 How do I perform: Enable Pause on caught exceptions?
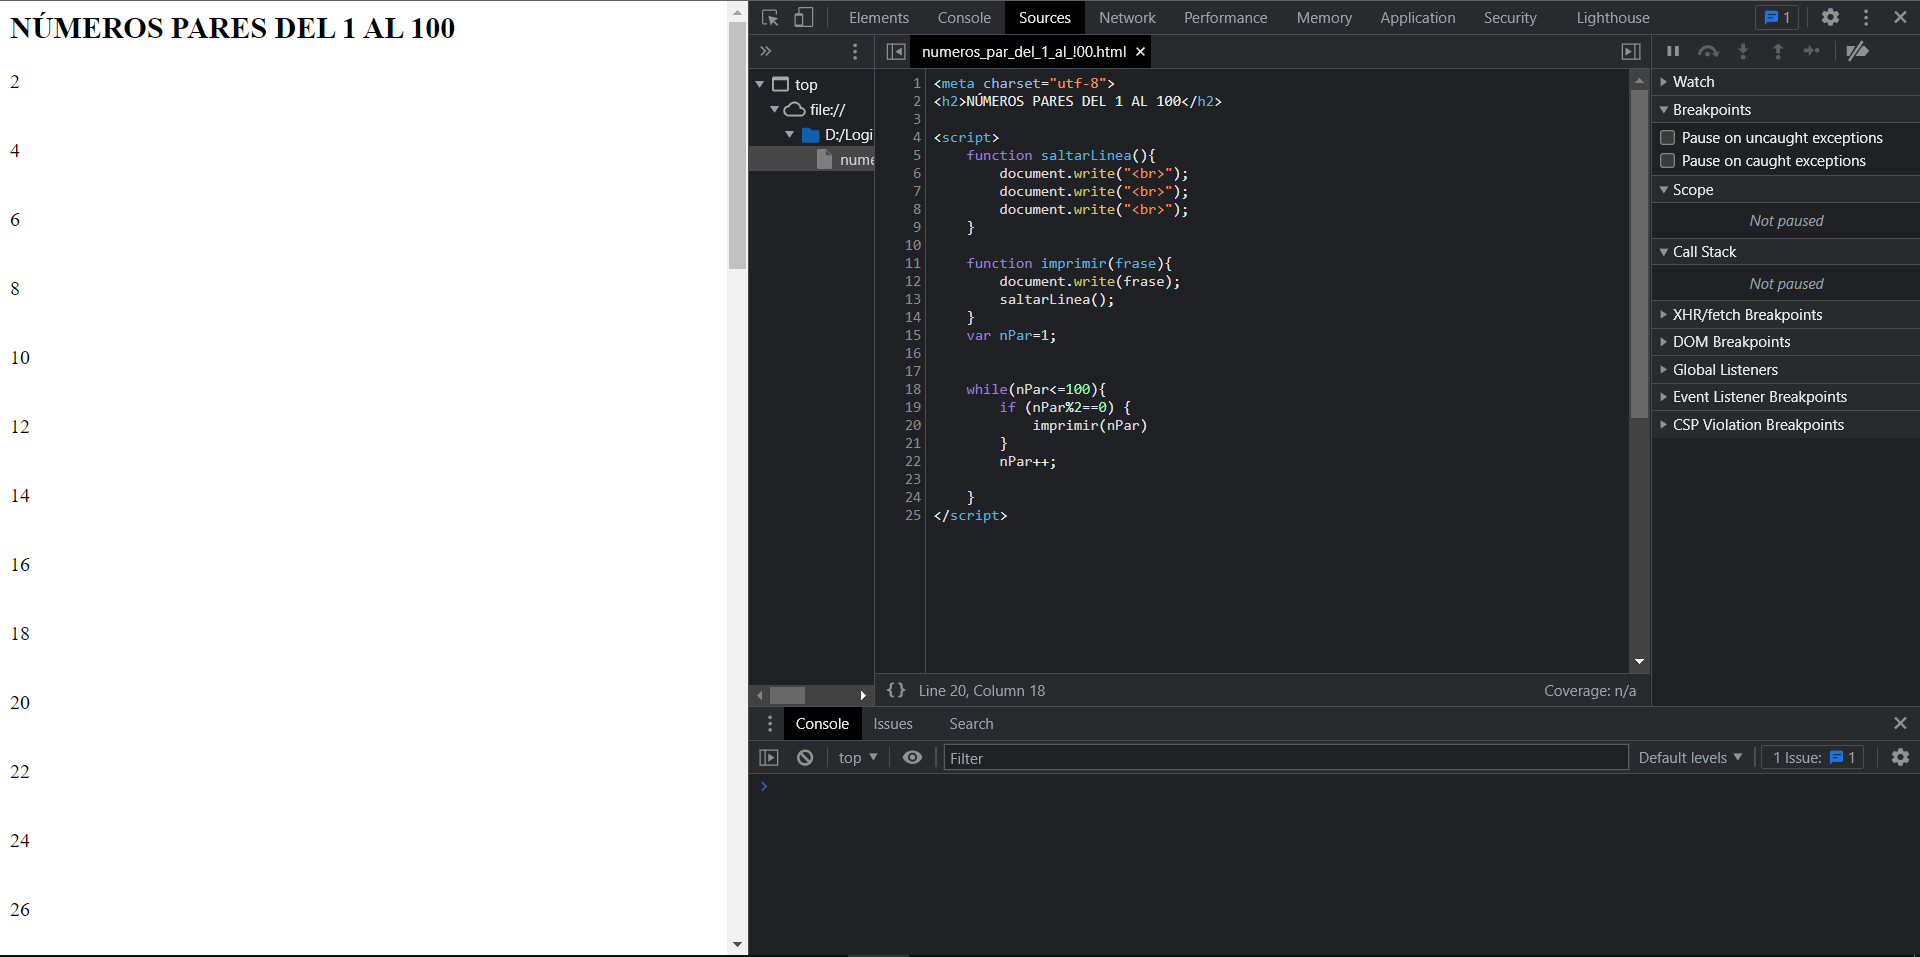(1667, 161)
